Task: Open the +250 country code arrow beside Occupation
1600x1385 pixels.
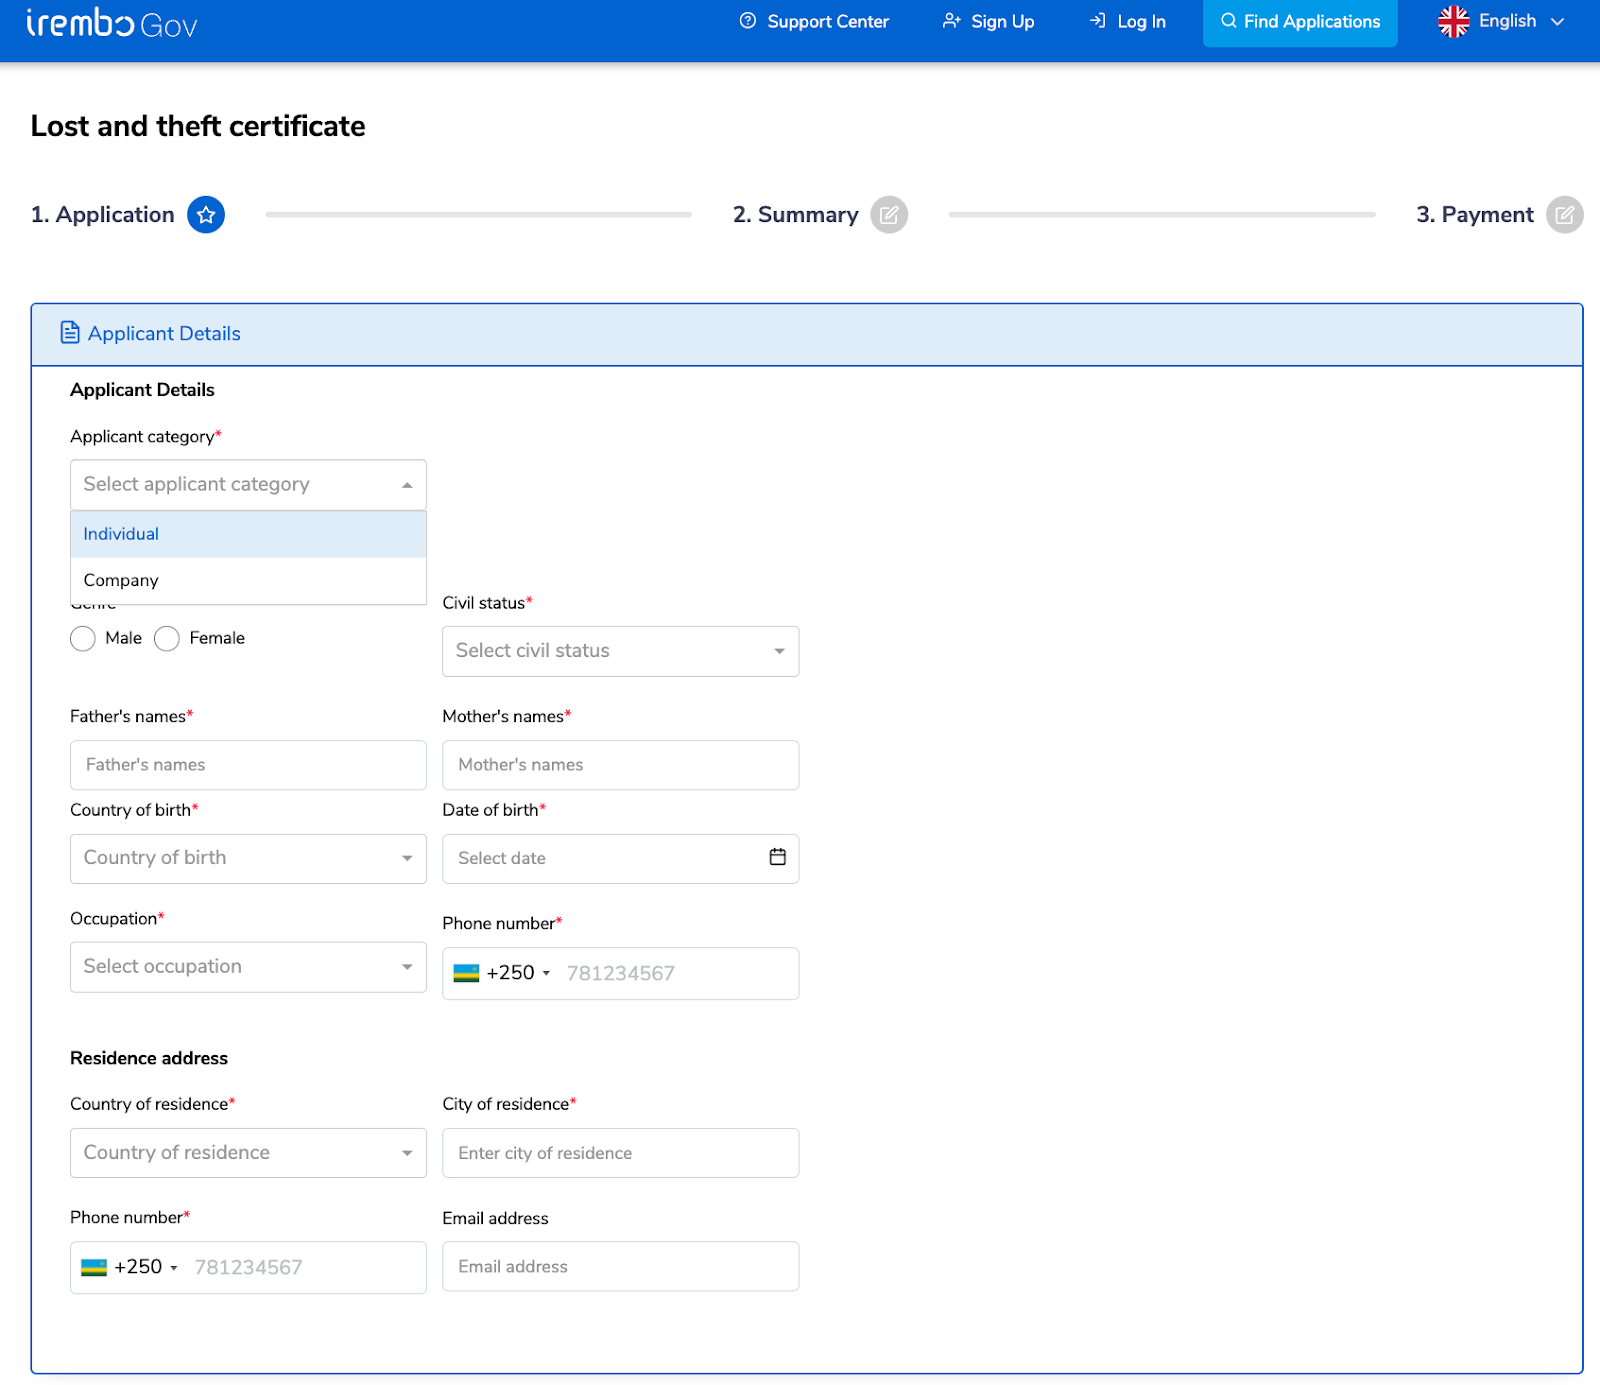Action: (x=546, y=973)
